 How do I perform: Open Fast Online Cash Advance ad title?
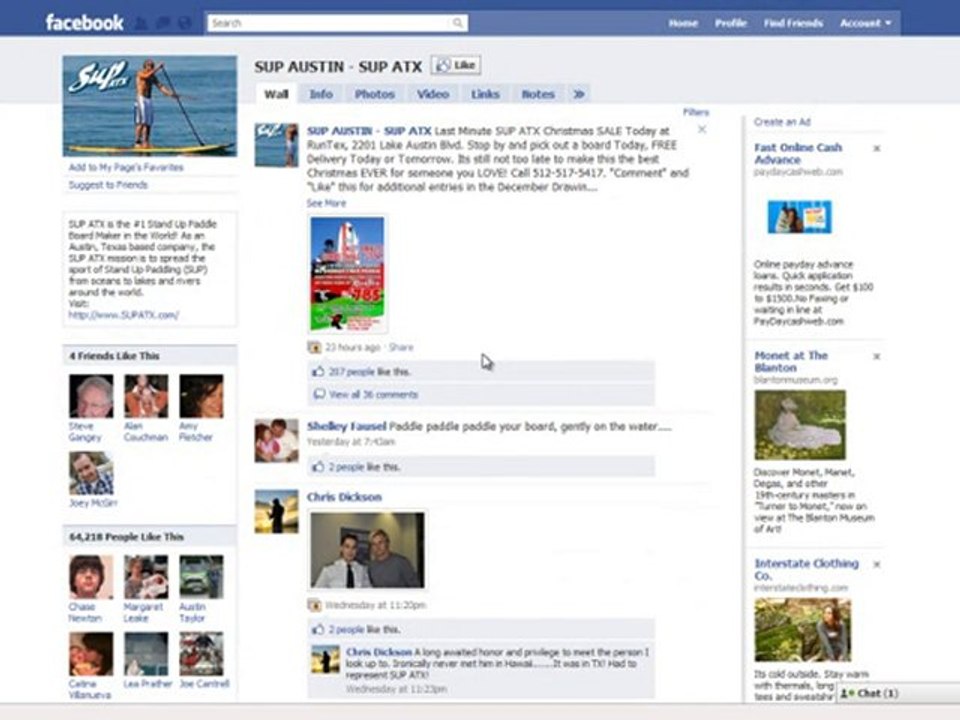coord(798,154)
